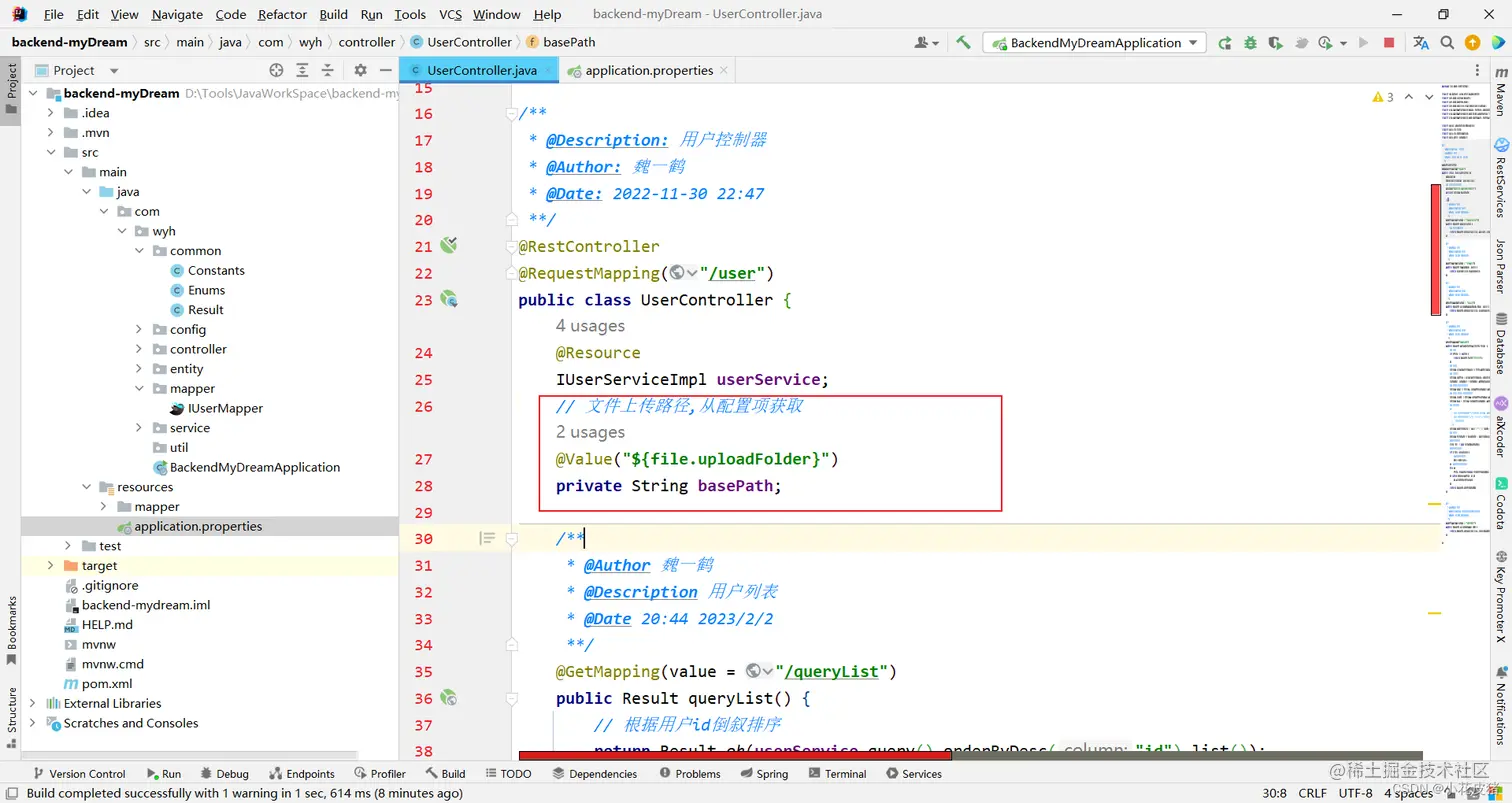1512x803 pixels.
Task: Expand the config package
Action: (x=139, y=329)
